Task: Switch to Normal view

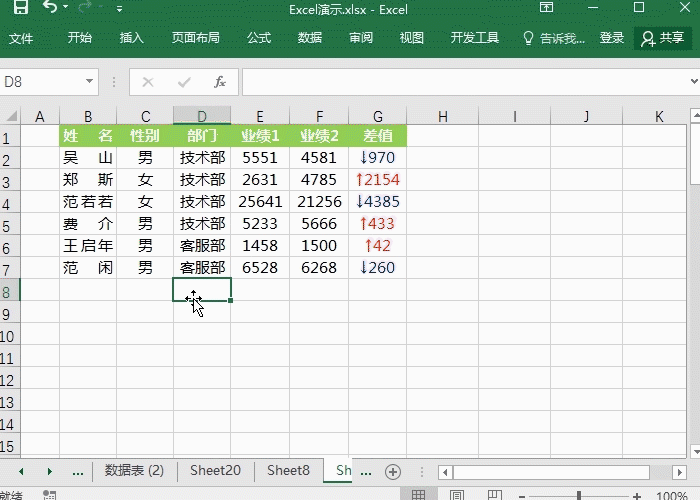Action: [418, 495]
